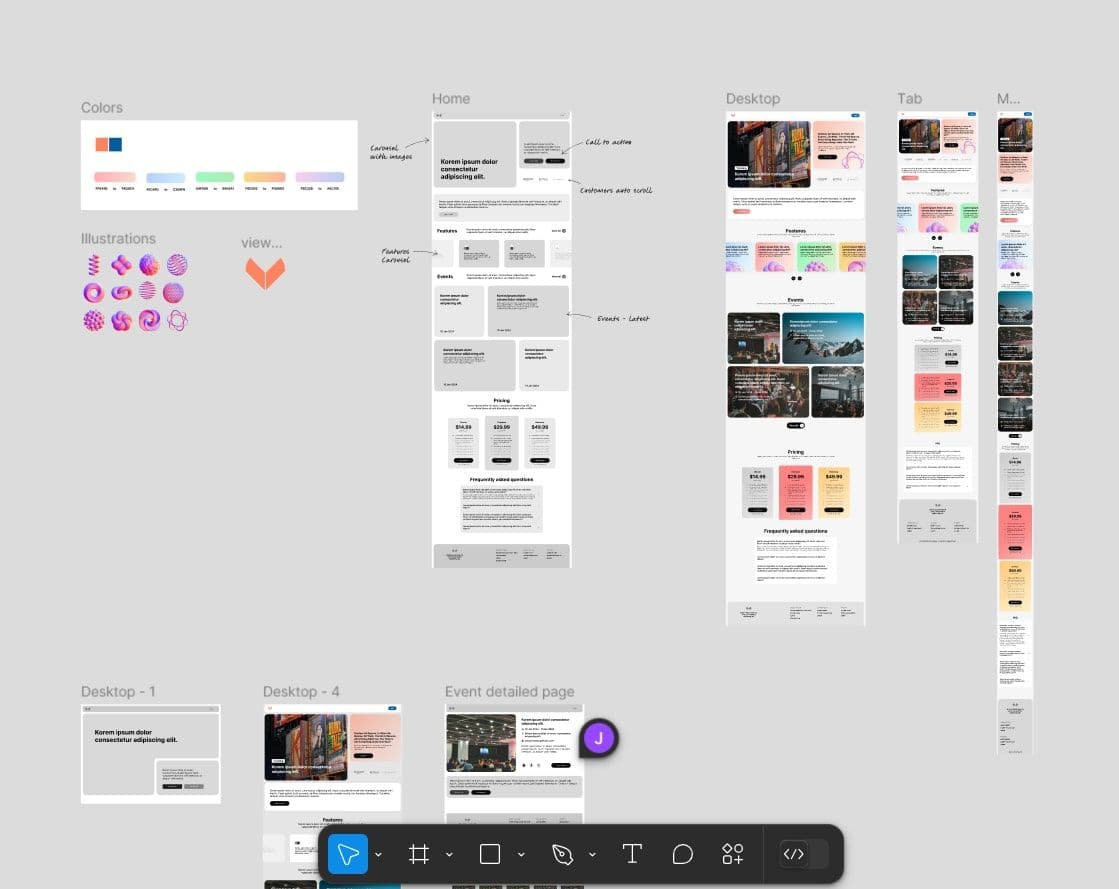Screen dimensions: 1119x889
Task: Select the Comment tool
Action: (x=682, y=854)
